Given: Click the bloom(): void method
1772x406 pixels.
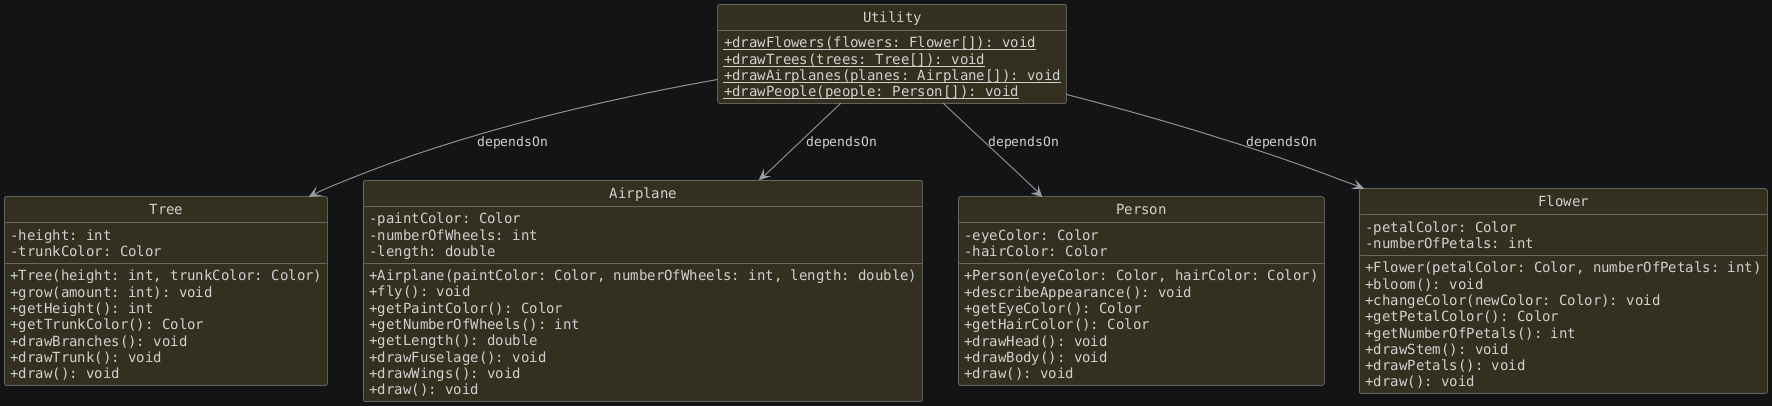Looking at the screenshot, I should click(1424, 284).
